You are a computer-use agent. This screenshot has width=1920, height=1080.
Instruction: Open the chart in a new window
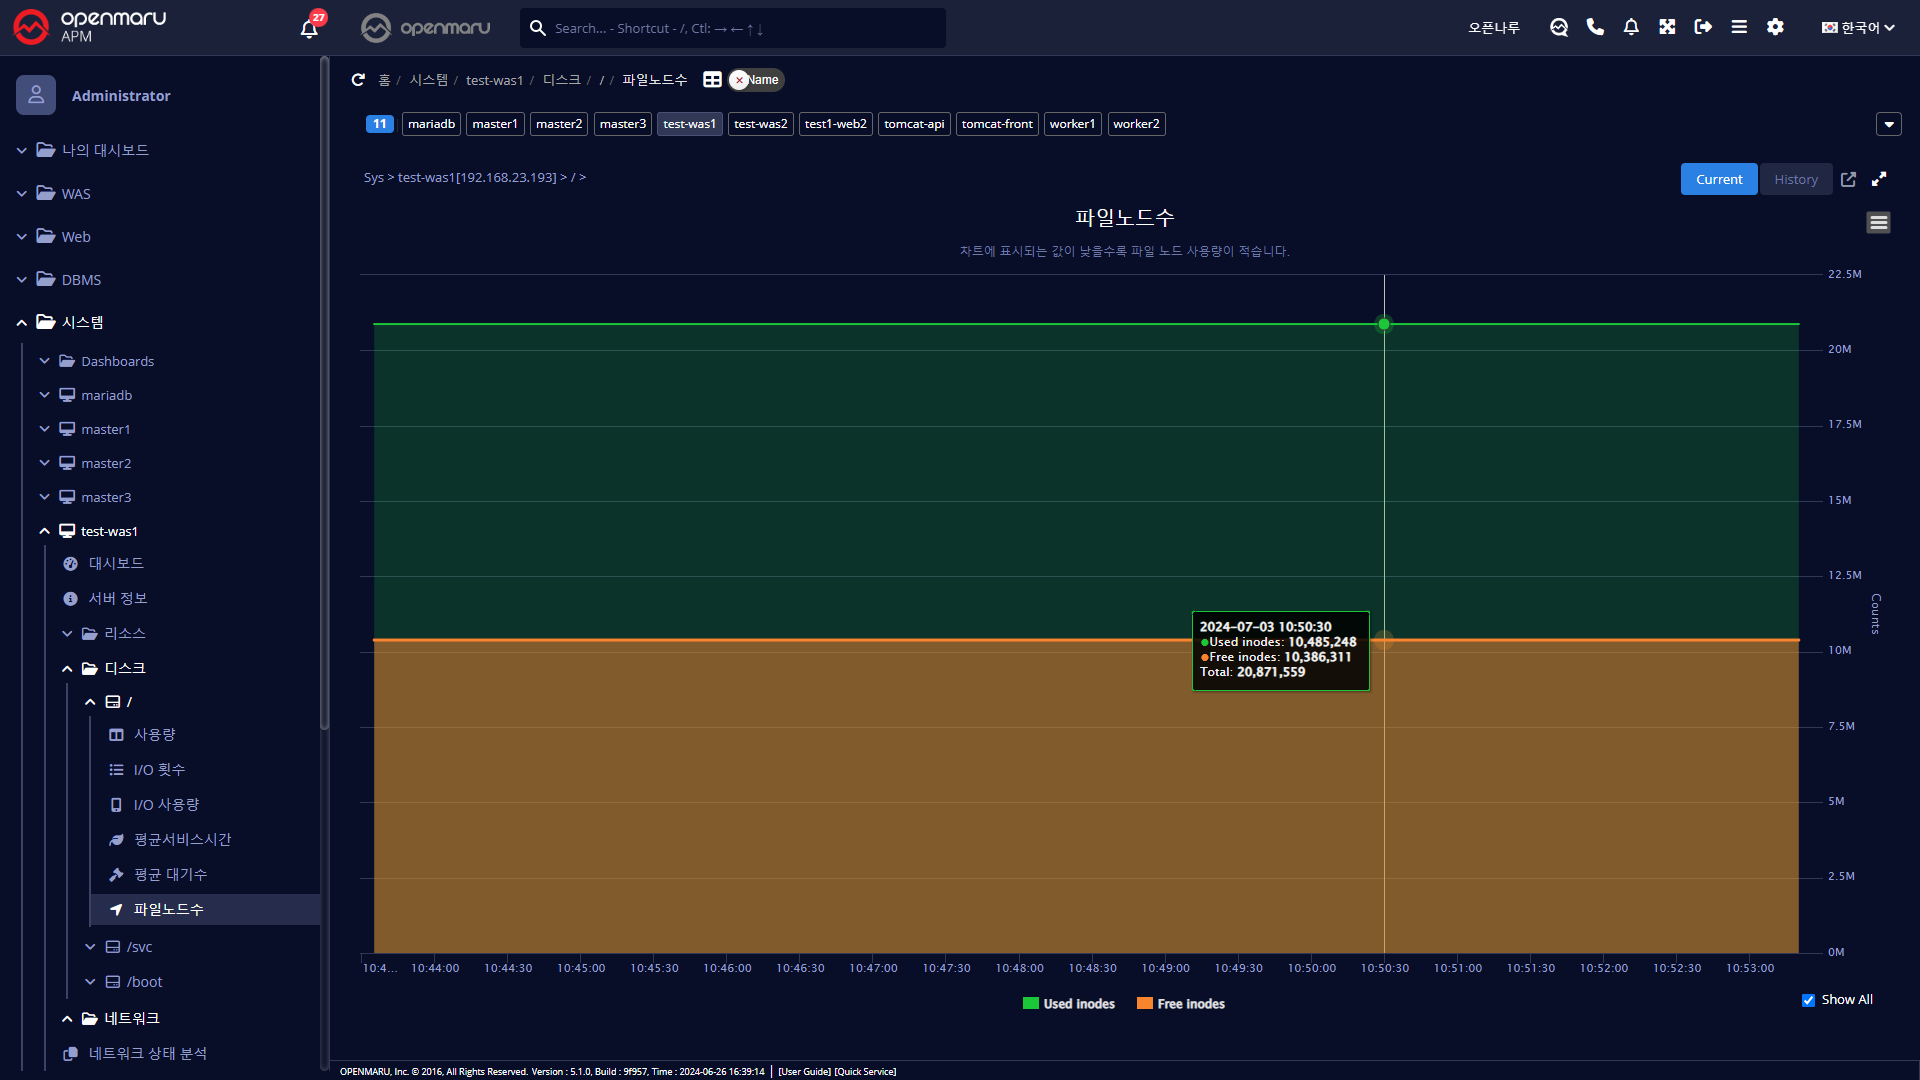point(1848,179)
